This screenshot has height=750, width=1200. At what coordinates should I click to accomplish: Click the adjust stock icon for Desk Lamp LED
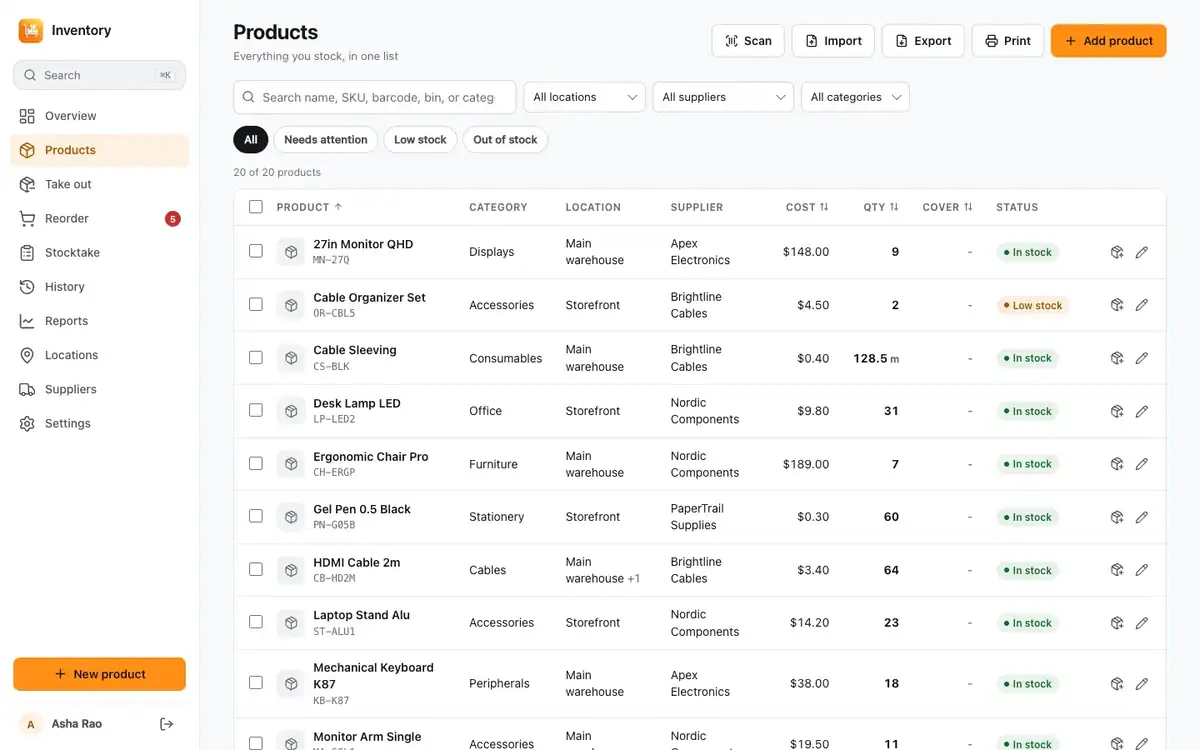pyautogui.click(x=1117, y=411)
